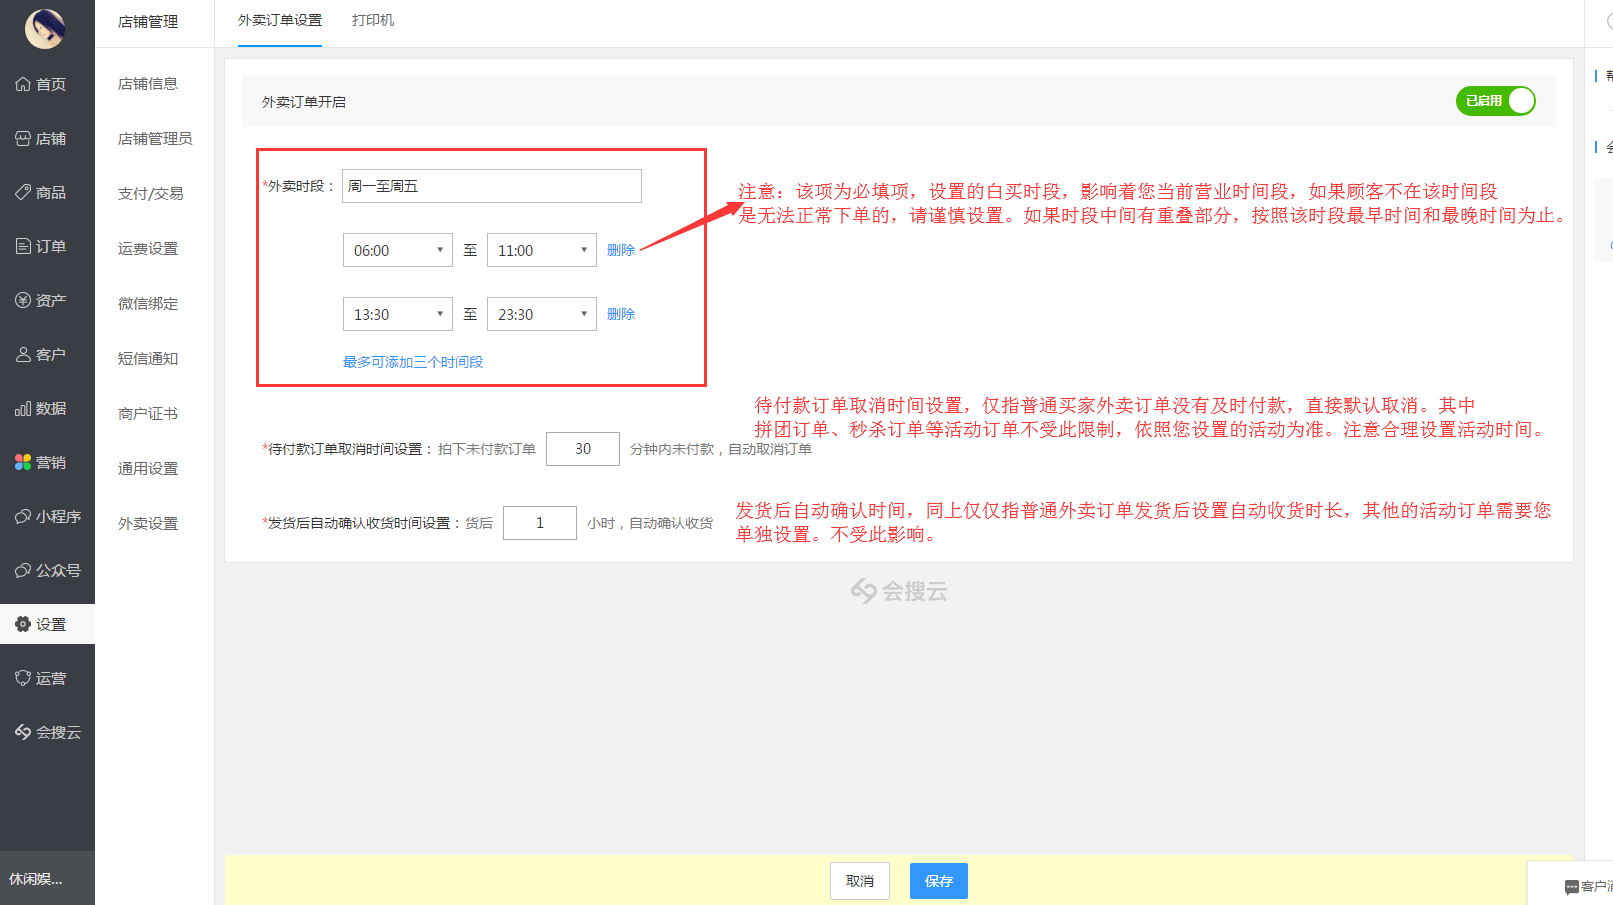Screen dimensions: 1613x905
Task: Click the 30 minutes cancel time field
Action: (x=583, y=449)
